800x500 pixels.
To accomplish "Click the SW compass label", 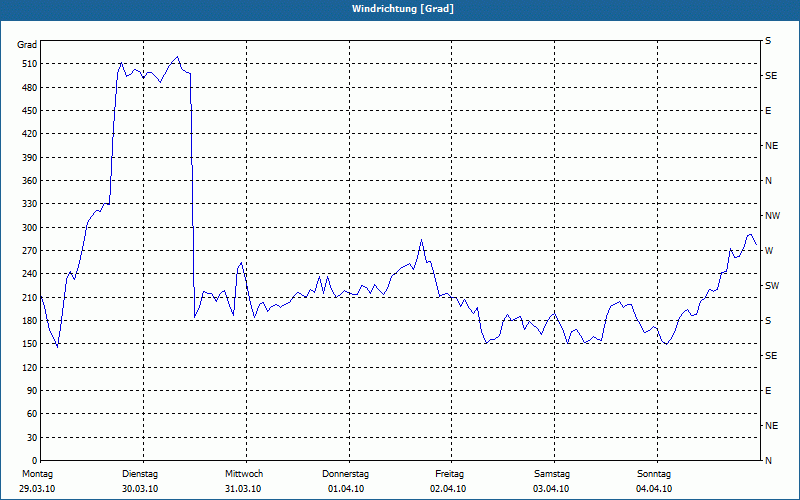I will (x=772, y=286).
